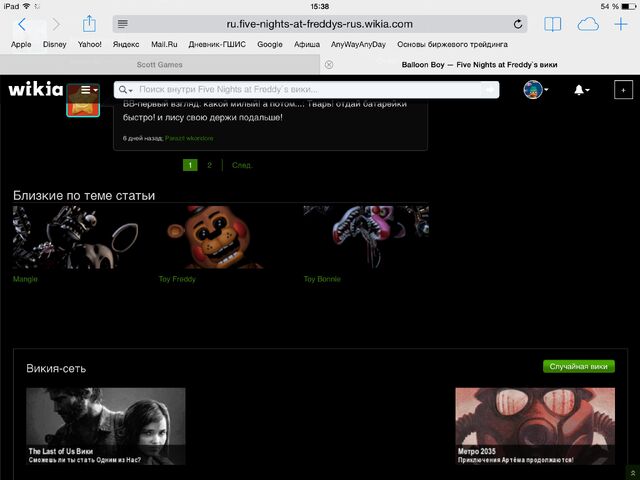Viewport: 640px width, 480px height.
Task: Switch to the Scott Games tab
Action: tap(160, 64)
